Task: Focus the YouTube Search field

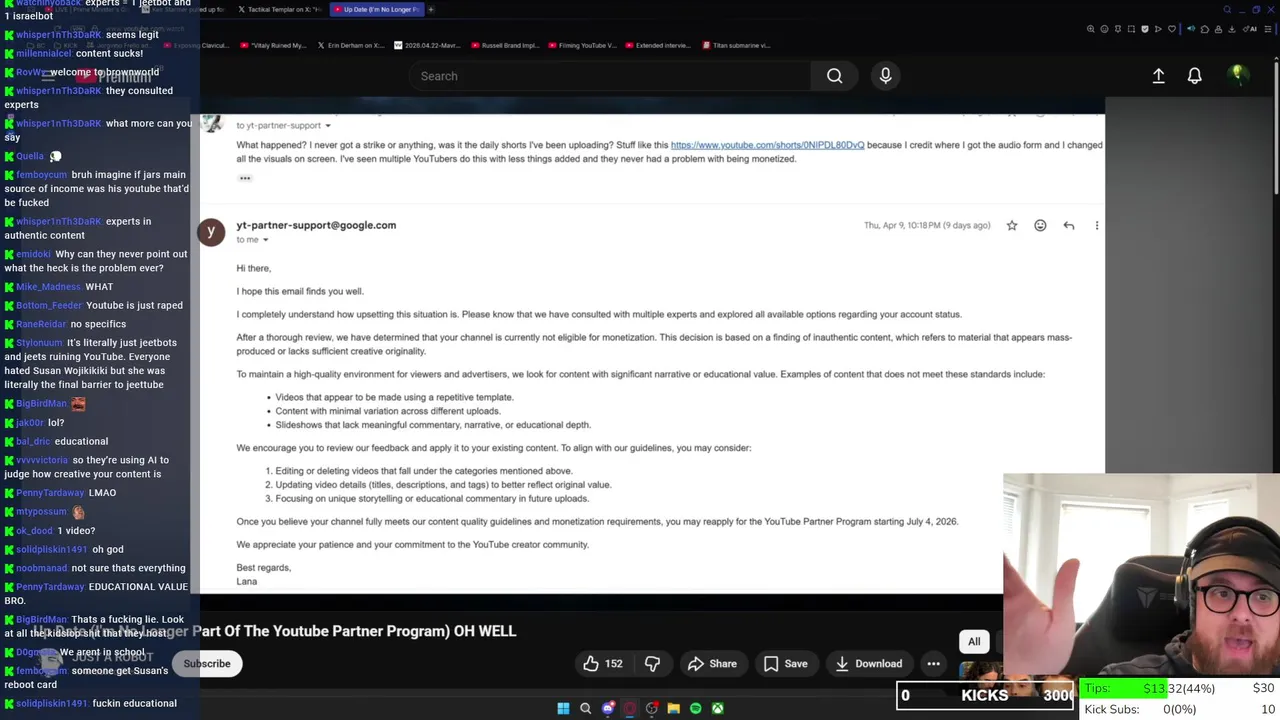Action: tap(612, 76)
